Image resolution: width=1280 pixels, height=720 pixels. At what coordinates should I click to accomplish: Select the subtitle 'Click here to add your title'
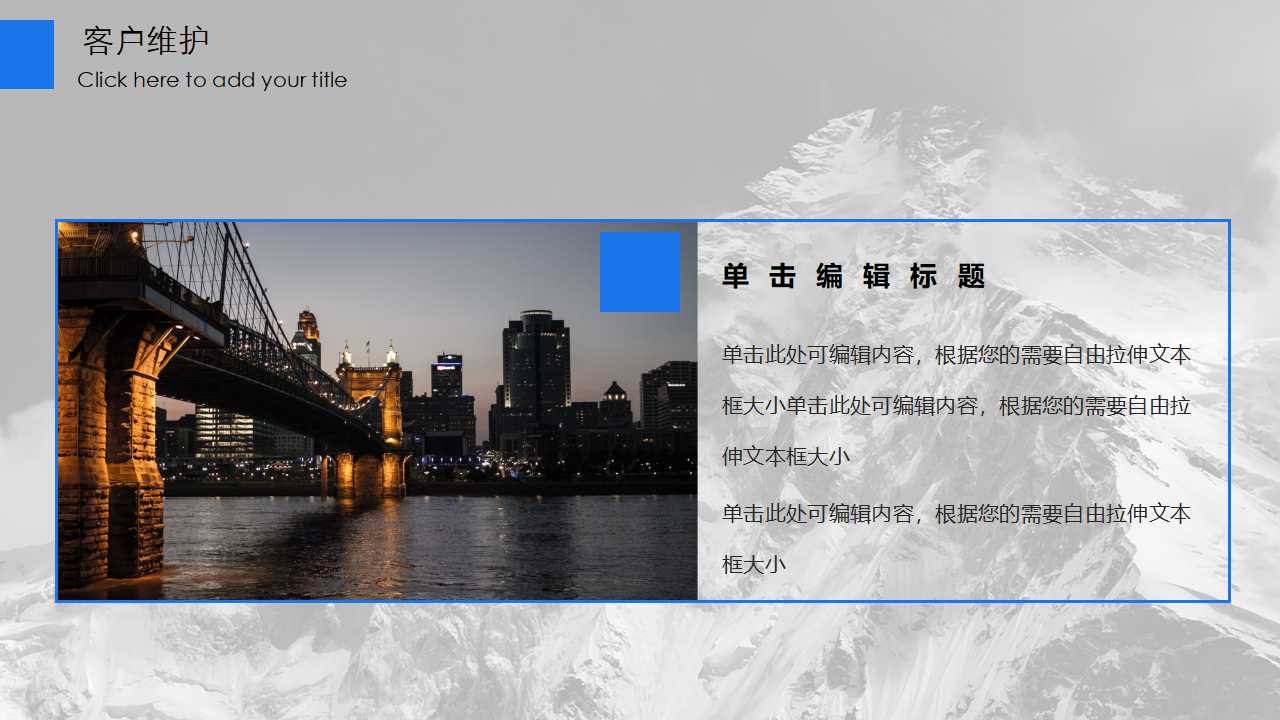213,80
